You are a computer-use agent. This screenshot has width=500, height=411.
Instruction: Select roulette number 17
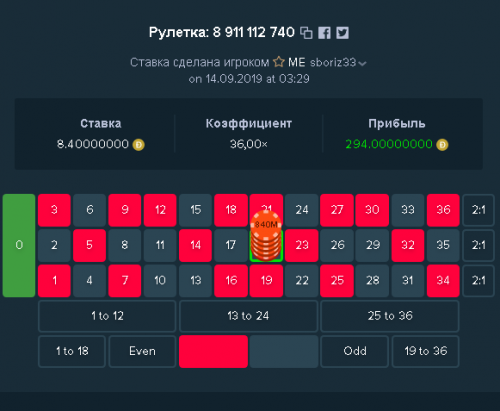pyautogui.click(x=231, y=245)
